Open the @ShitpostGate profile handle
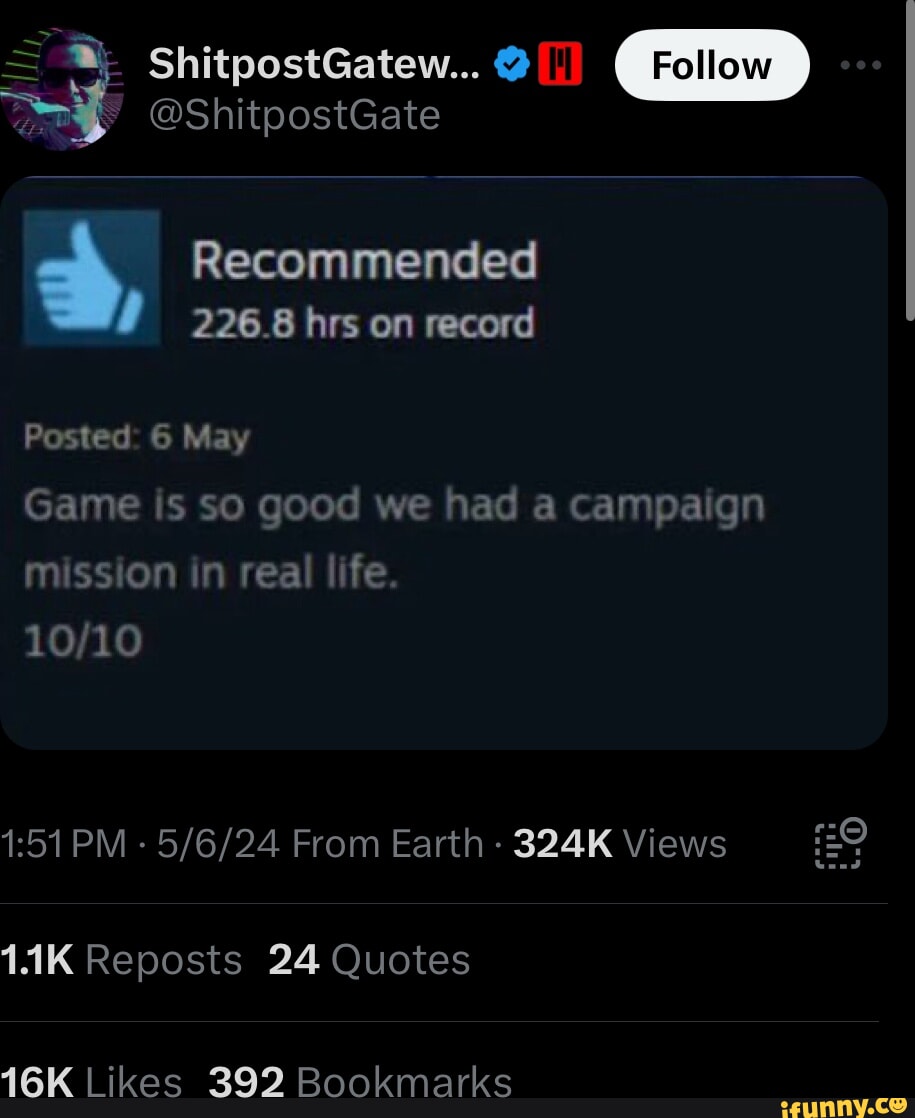 [x=293, y=115]
